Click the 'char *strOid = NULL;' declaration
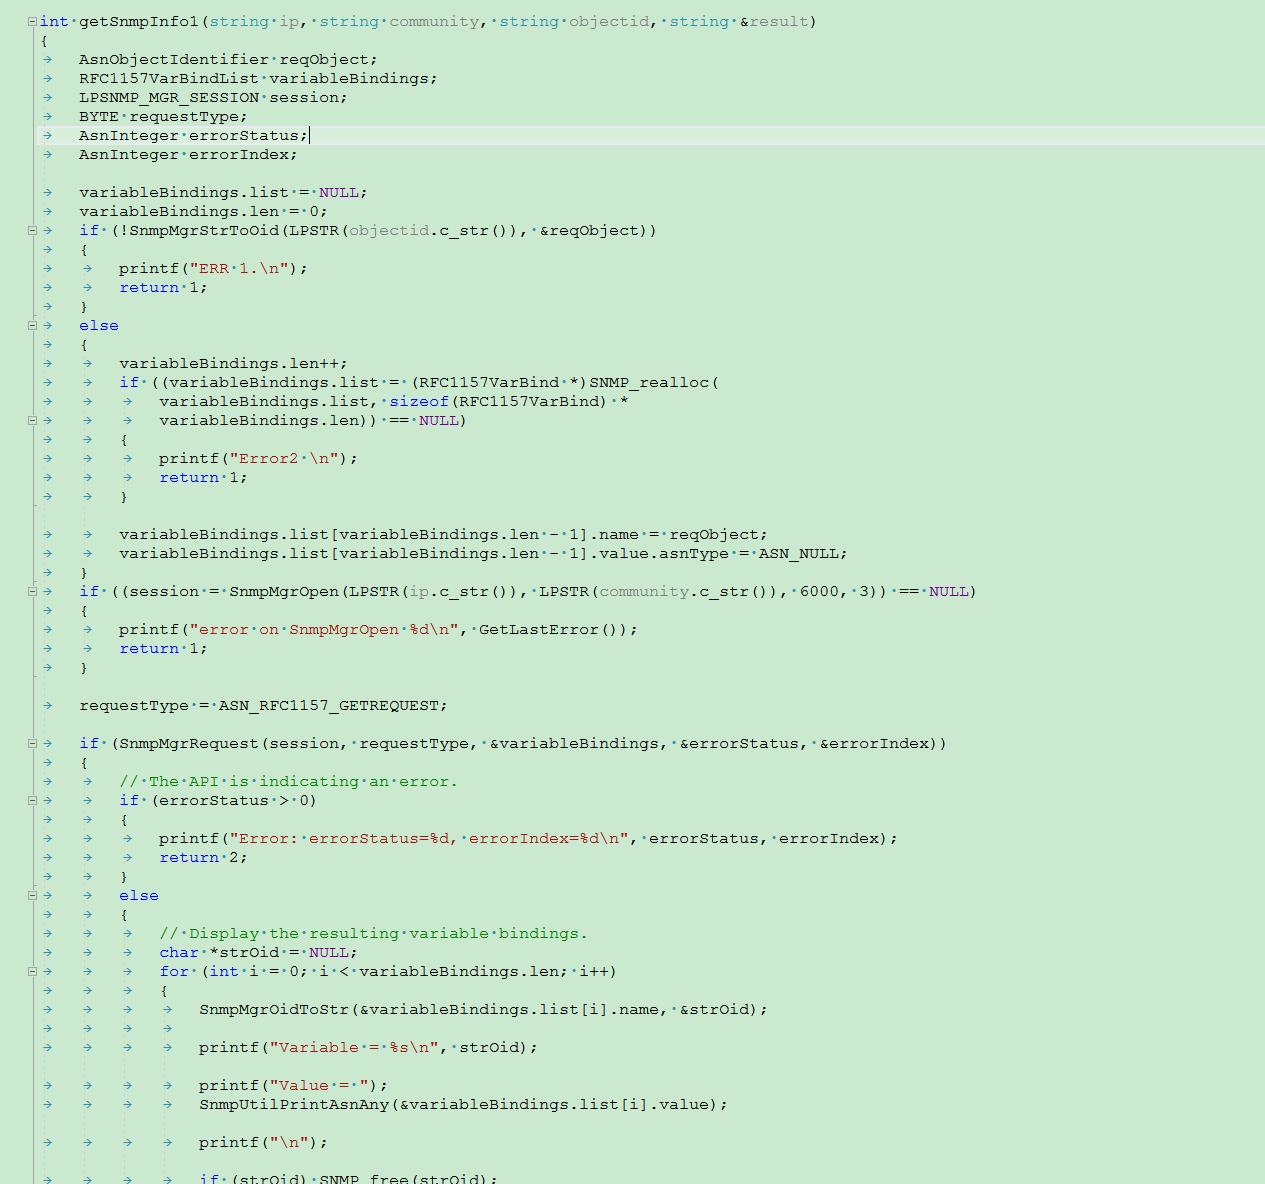 tap(258, 952)
